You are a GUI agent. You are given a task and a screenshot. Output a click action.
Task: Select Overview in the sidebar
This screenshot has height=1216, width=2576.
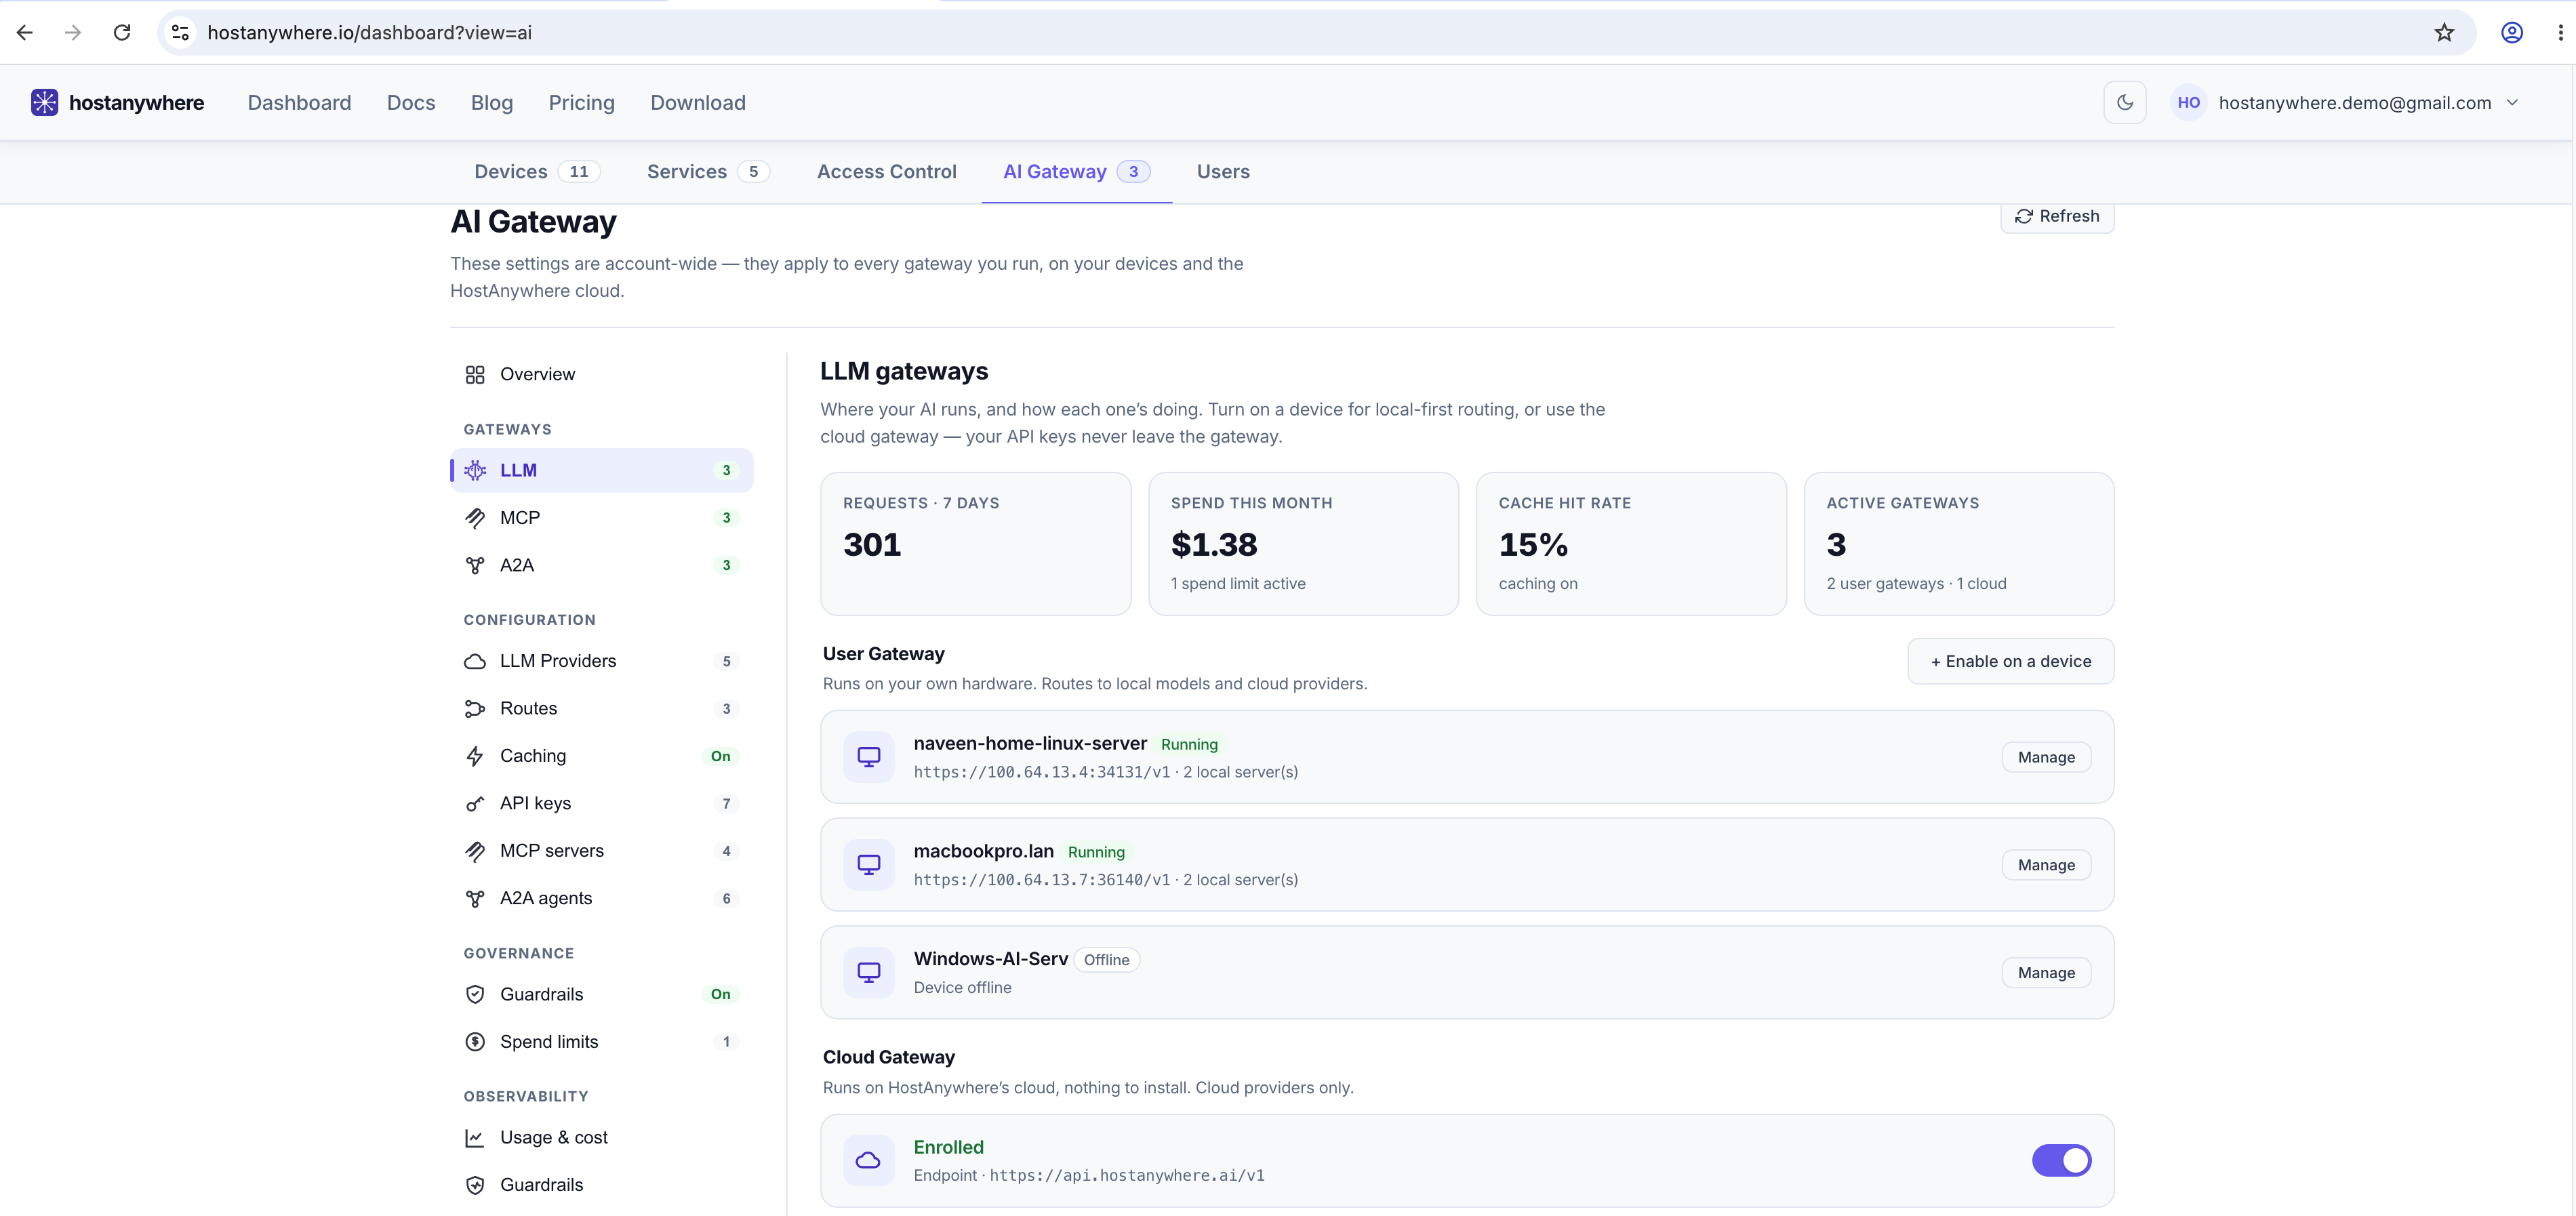(601, 374)
